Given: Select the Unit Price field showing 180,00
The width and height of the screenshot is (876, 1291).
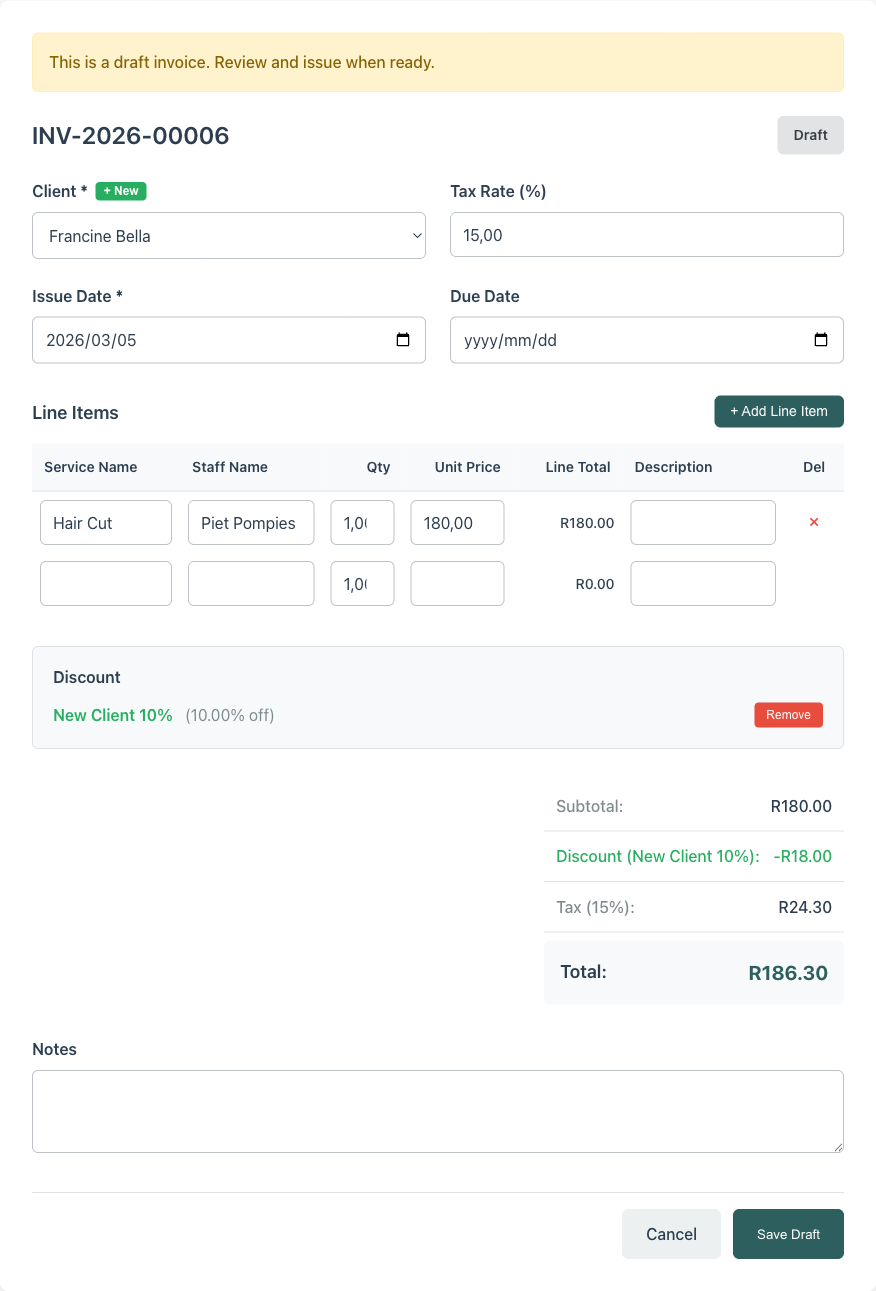Looking at the screenshot, I should [457, 522].
